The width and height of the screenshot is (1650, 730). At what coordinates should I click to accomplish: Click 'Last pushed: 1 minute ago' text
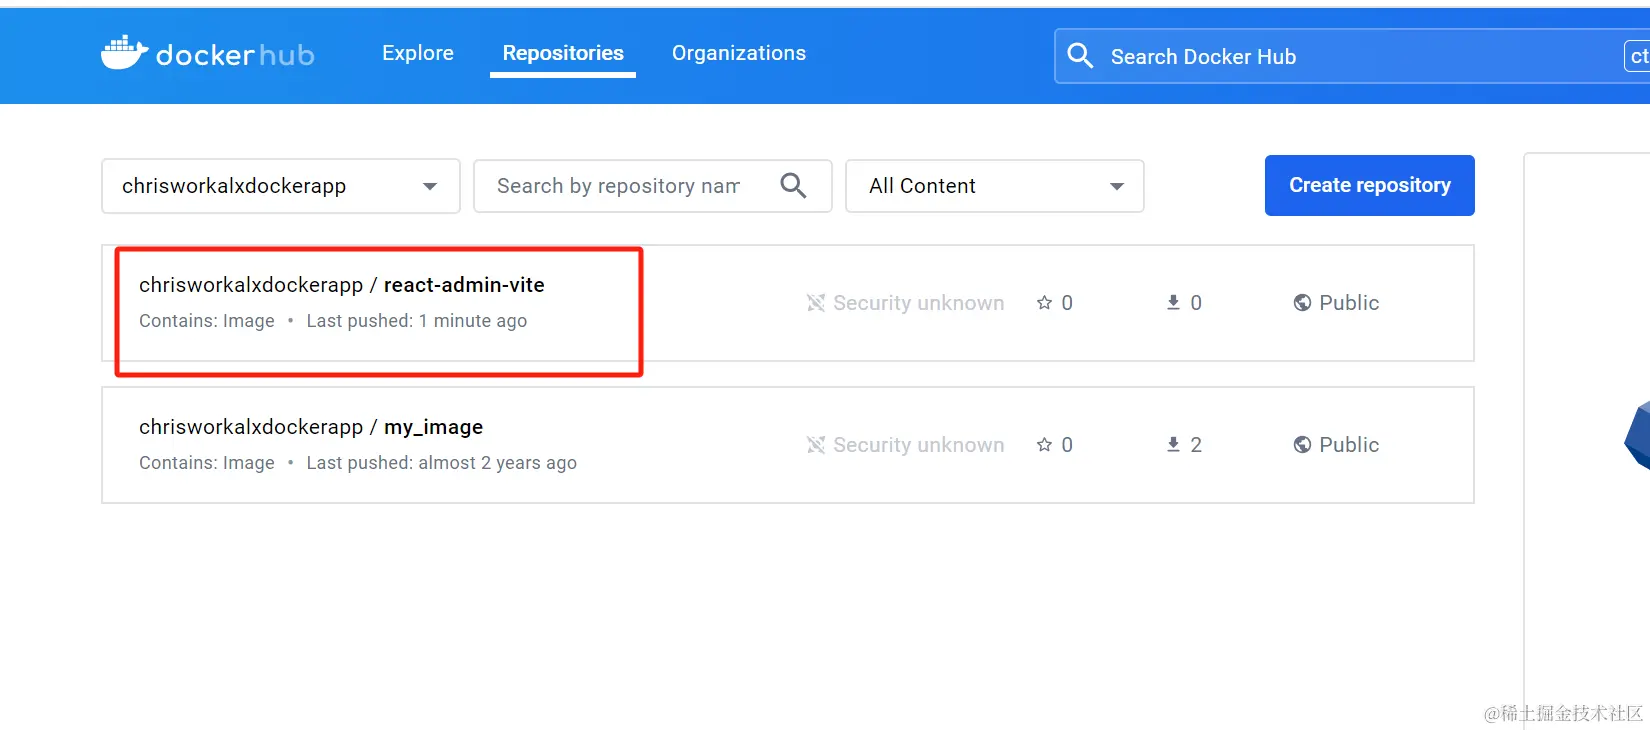click(417, 321)
